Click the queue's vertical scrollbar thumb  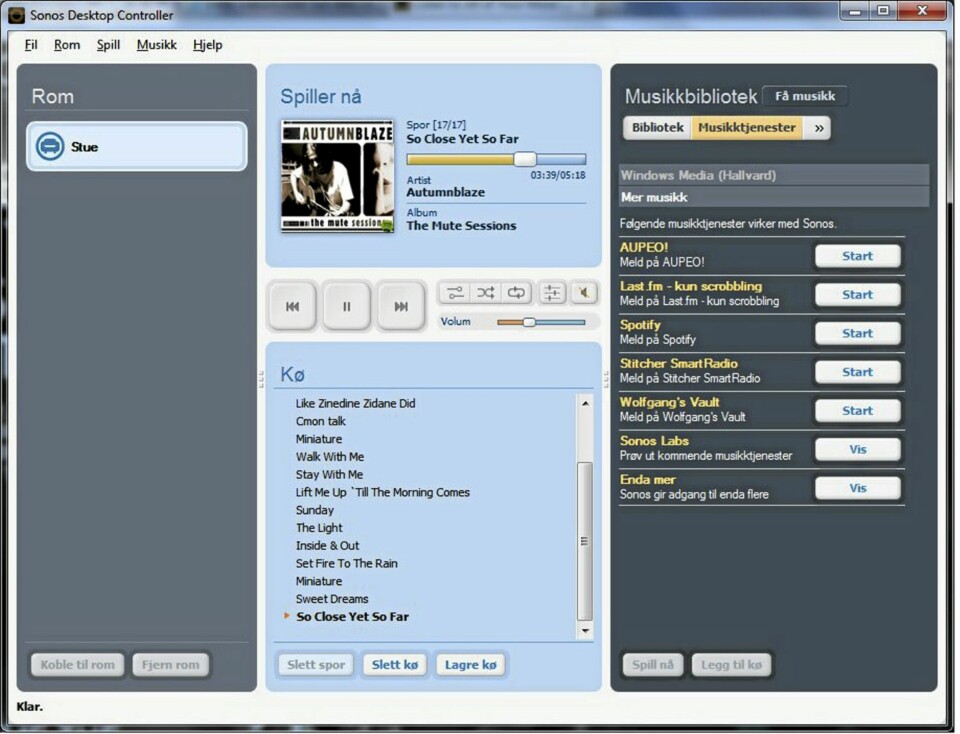click(585, 542)
